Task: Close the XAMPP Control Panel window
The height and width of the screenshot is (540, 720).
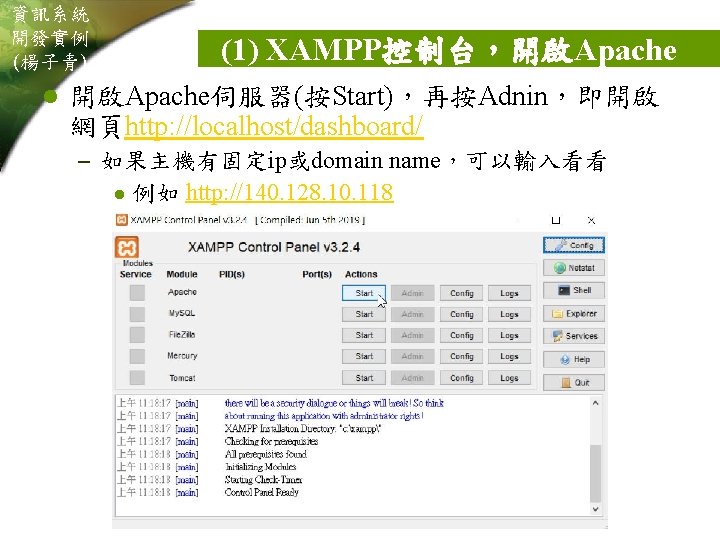Action: click(591, 220)
